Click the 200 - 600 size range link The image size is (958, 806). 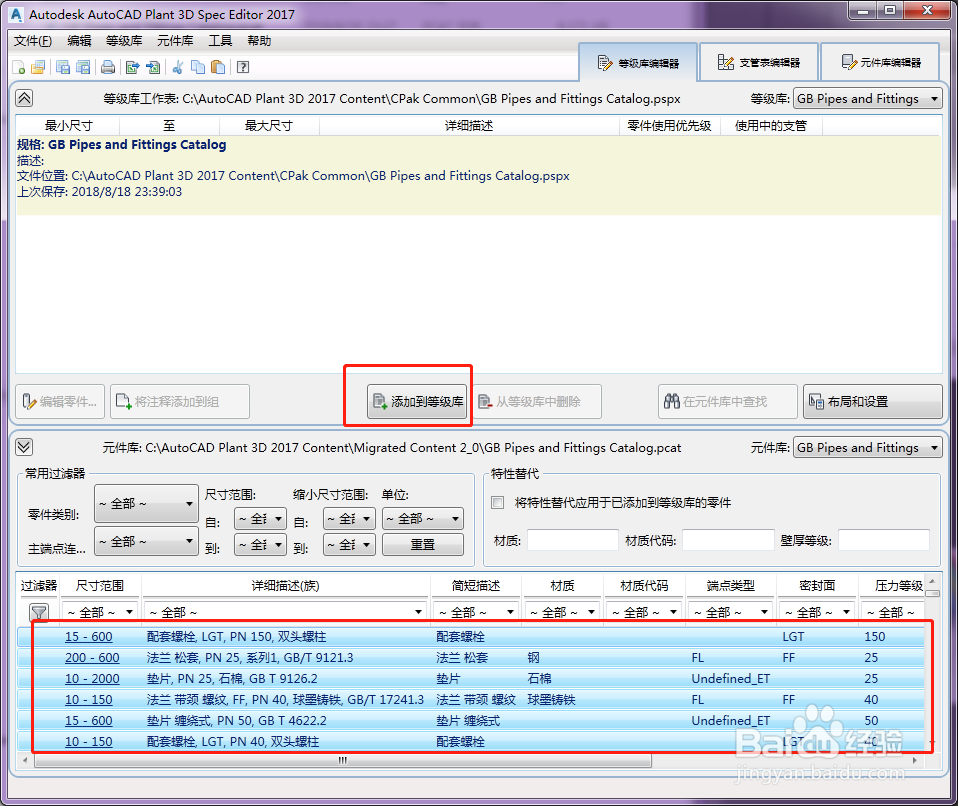[92, 658]
